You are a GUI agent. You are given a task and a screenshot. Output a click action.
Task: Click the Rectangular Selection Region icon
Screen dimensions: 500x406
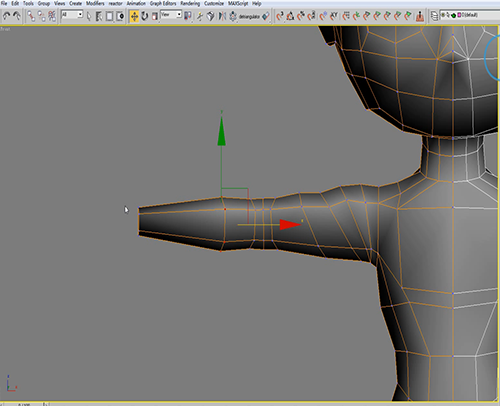(x=109, y=16)
